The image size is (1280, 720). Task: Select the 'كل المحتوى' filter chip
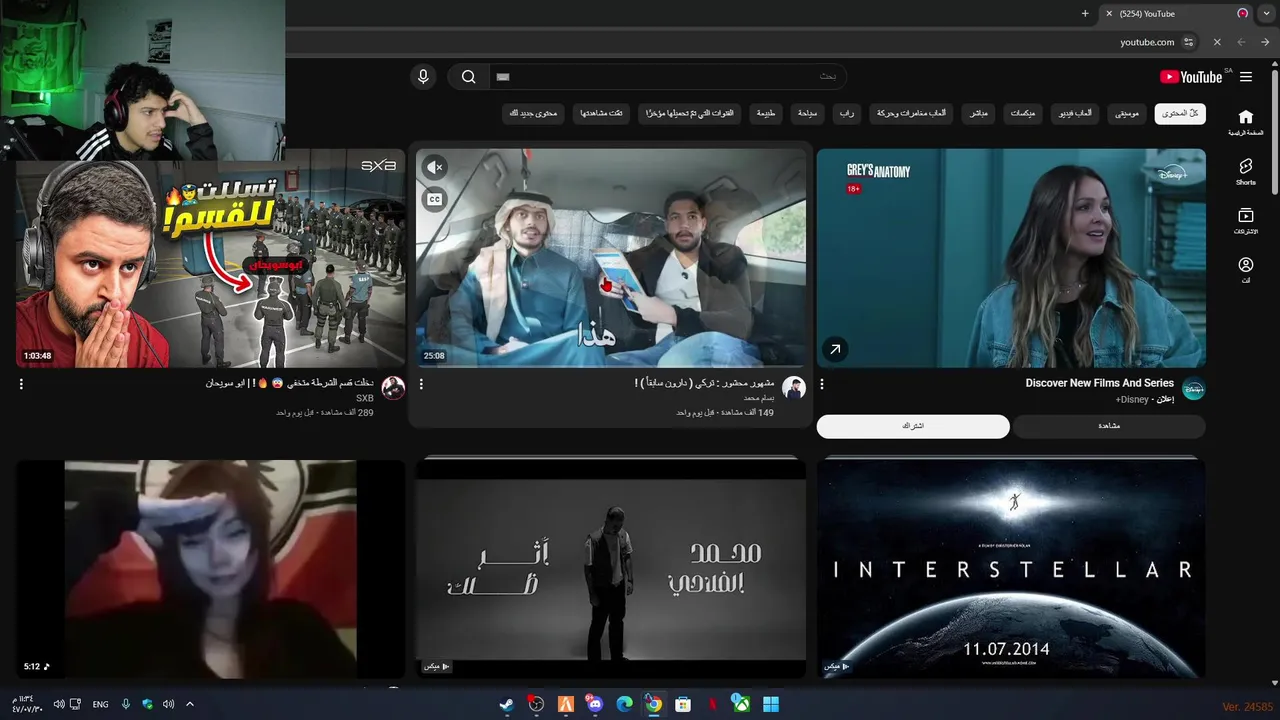(1180, 113)
